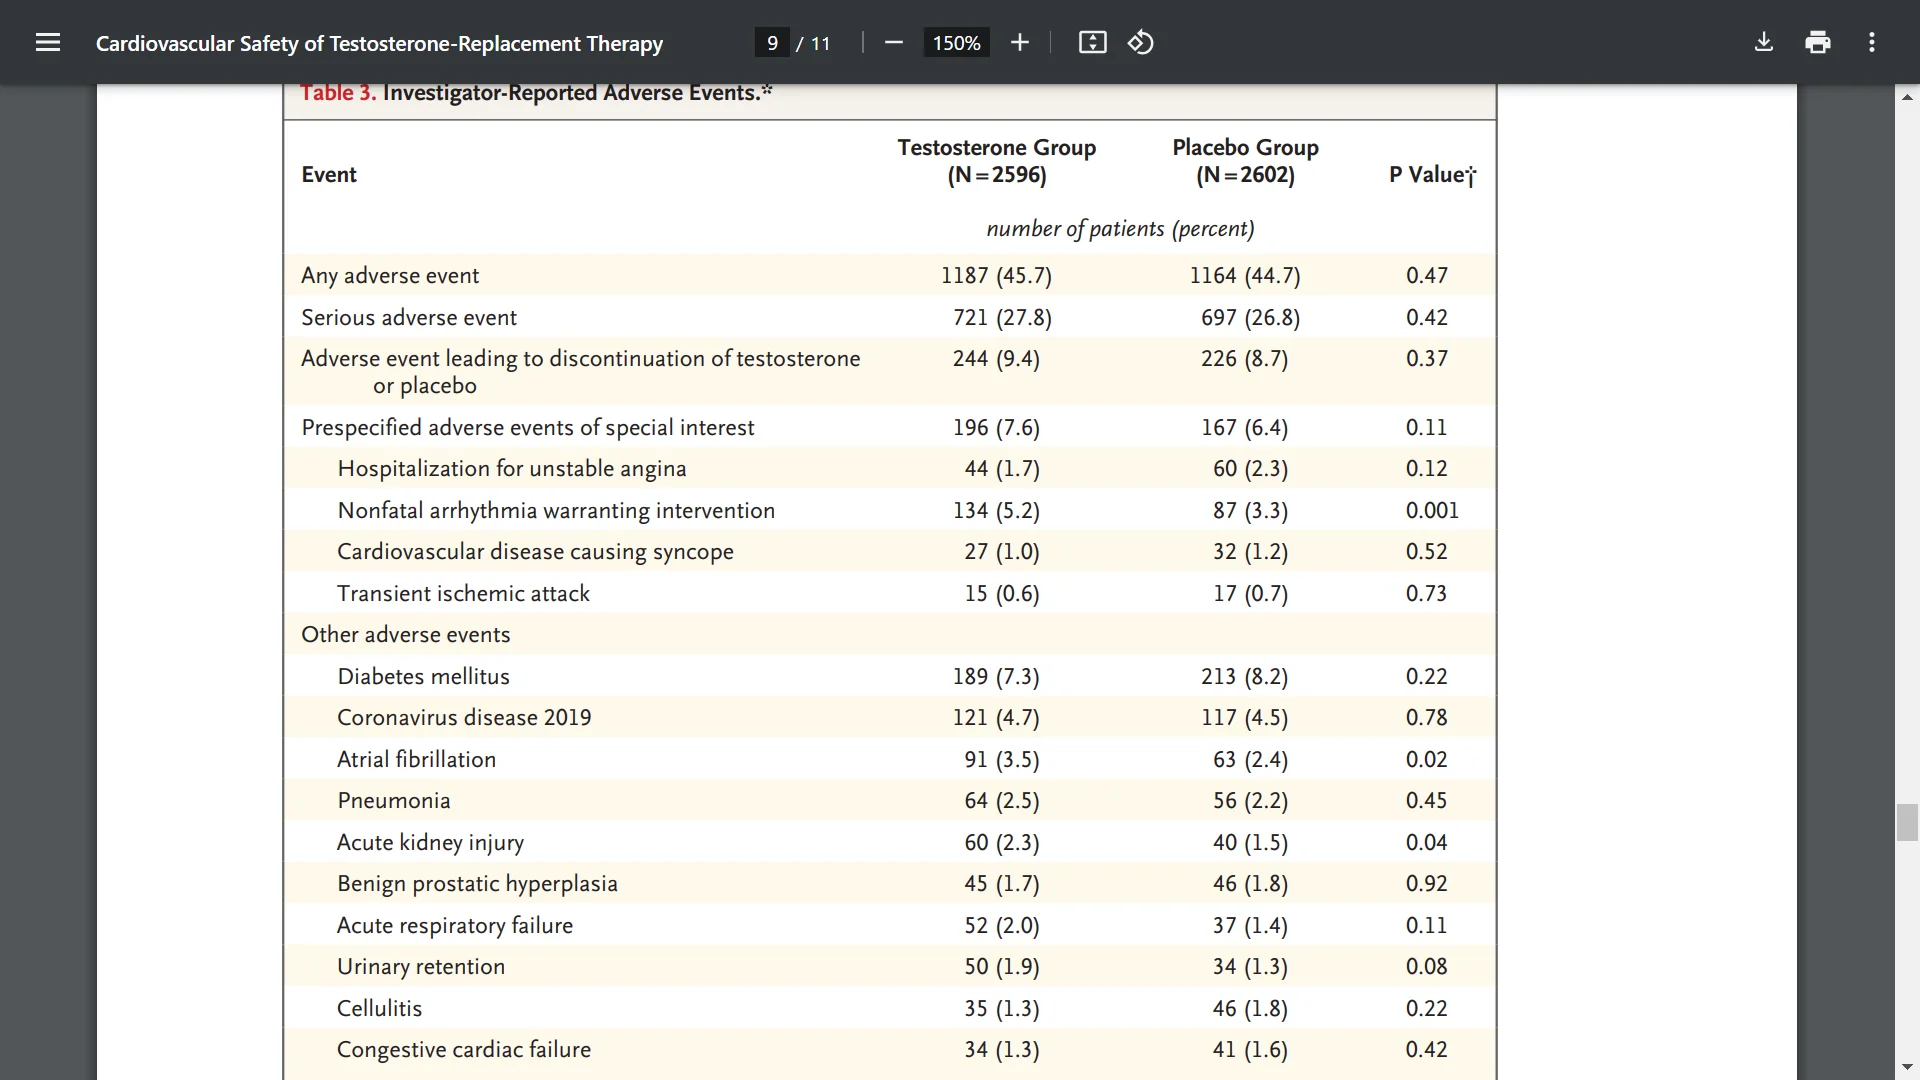Click the value '244 (9.4)'

(x=996, y=359)
